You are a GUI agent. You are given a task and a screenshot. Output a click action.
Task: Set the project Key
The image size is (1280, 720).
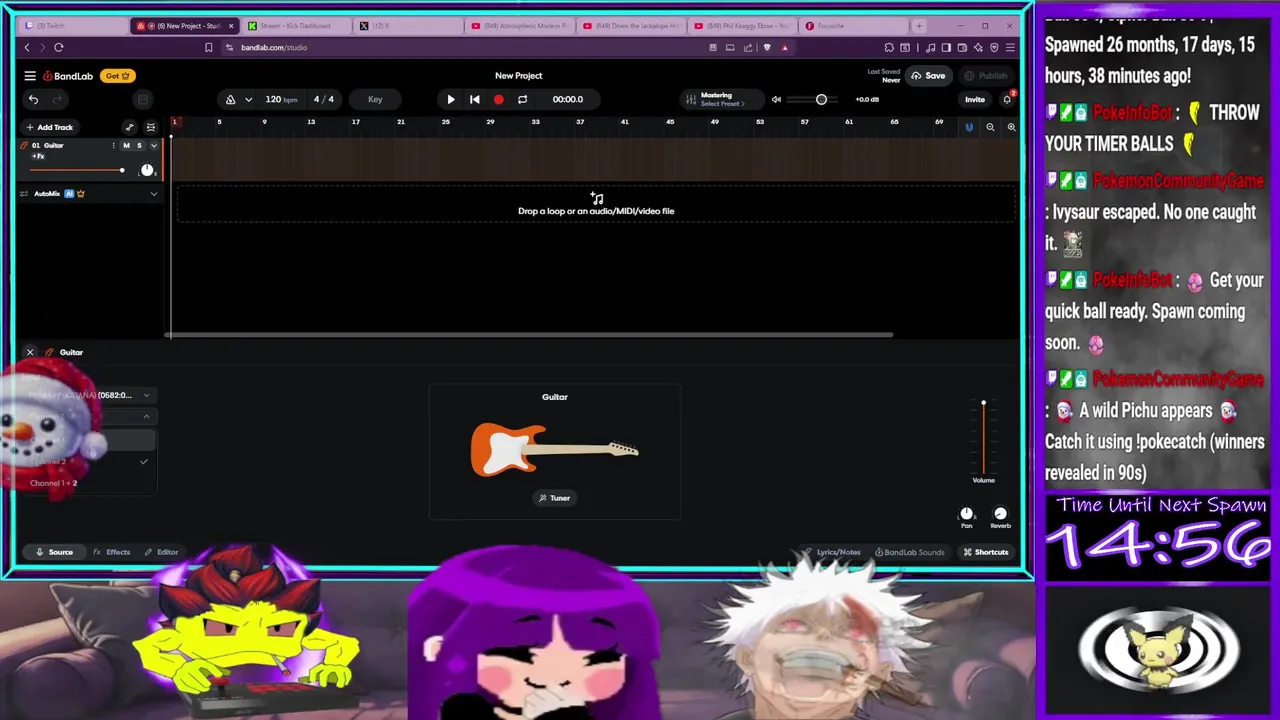click(375, 99)
